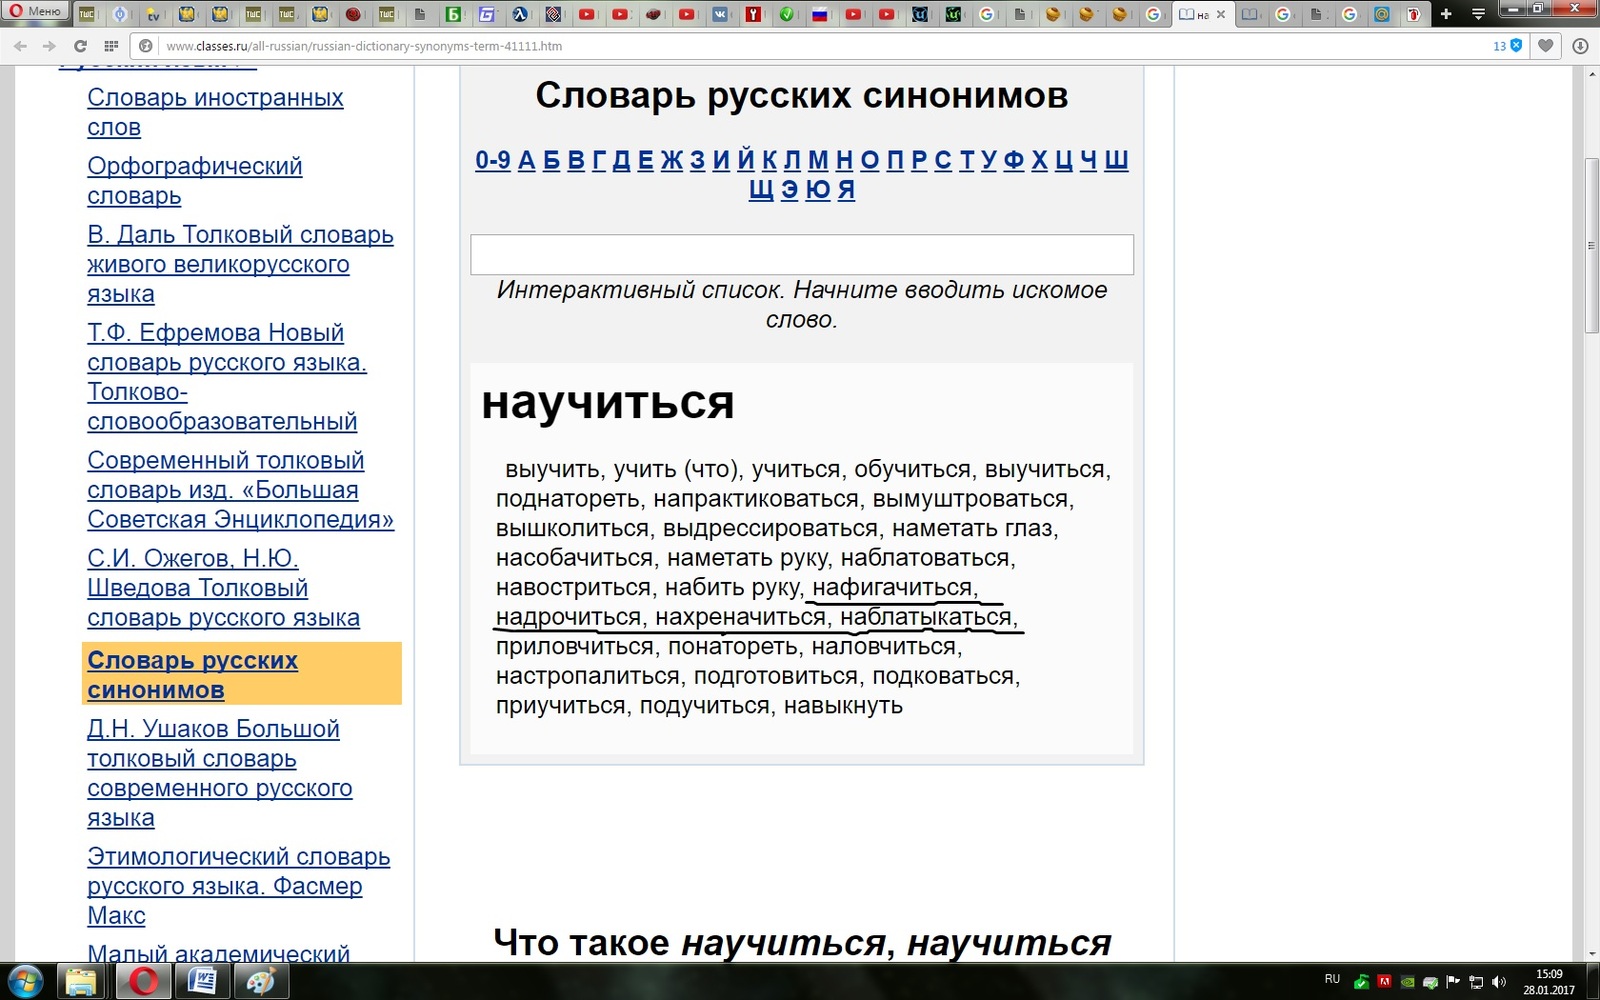The height and width of the screenshot is (1000, 1600).
Task: Open the Speed Dial grid icon
Action: pos(111,46)
